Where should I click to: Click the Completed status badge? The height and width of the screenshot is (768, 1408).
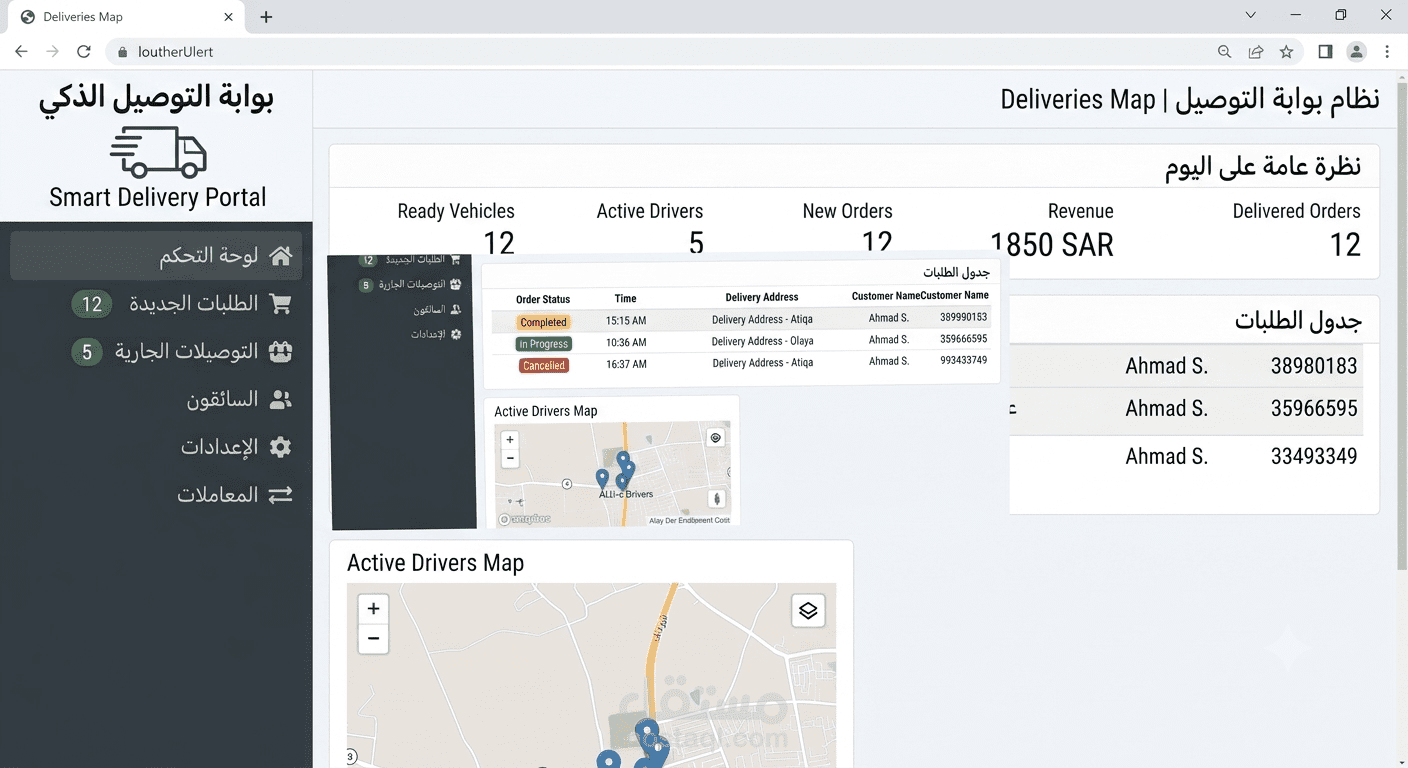coord(544,322)
